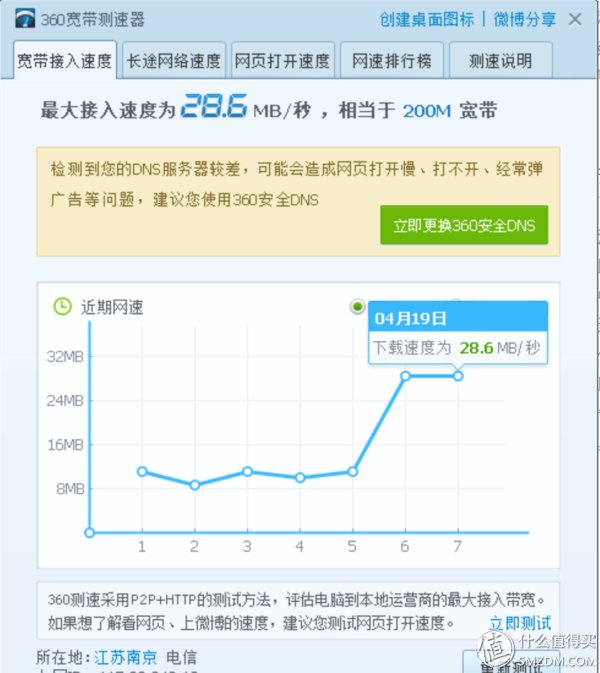Click the 8MB axis label
Image resolution: width=600 pixels, height=673 pixels.
point(70,488)
